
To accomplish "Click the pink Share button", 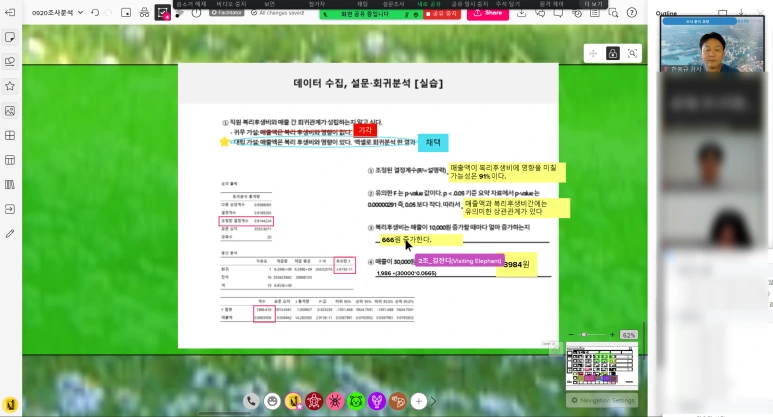I will click(488, 13).
